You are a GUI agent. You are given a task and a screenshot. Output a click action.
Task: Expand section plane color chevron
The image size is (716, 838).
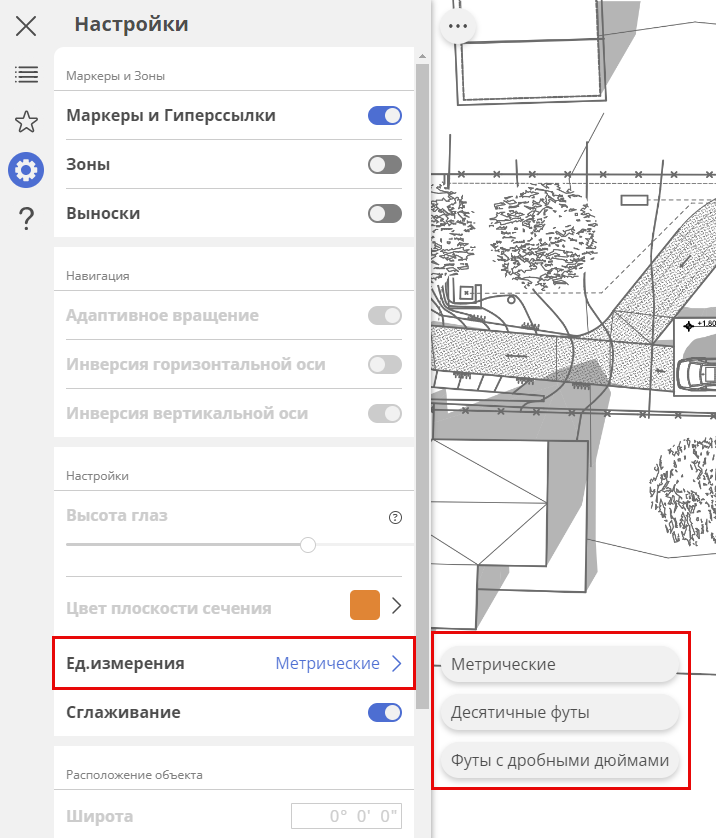[x=396, y=606]
